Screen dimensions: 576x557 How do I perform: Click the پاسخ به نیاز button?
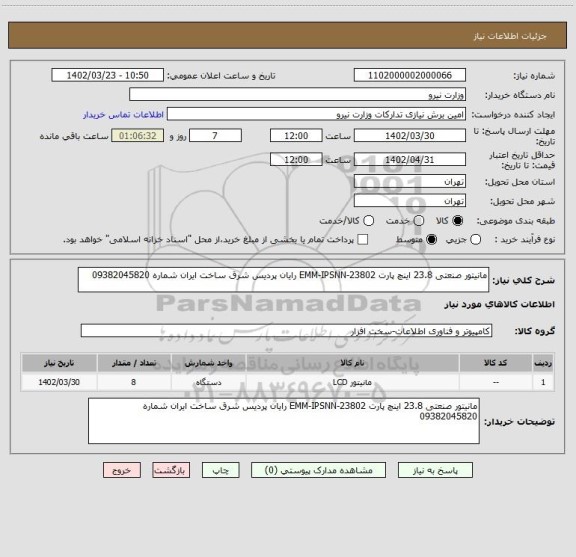(x=435, y=470)
